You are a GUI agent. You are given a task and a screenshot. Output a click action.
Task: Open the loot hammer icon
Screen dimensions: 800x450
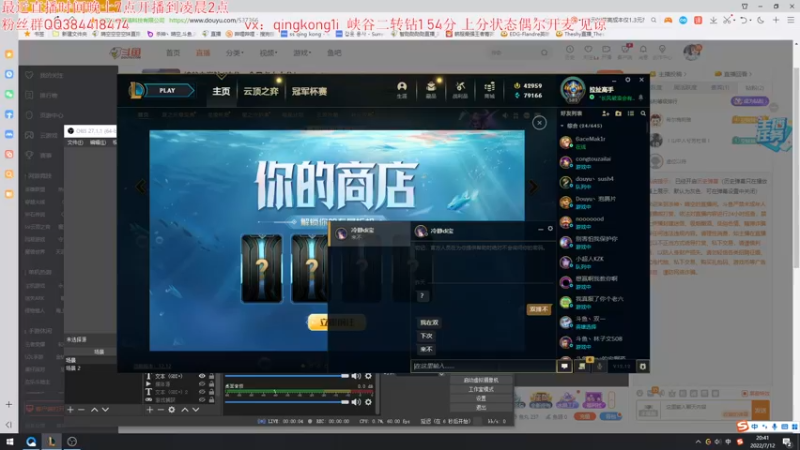pos(460,89)
